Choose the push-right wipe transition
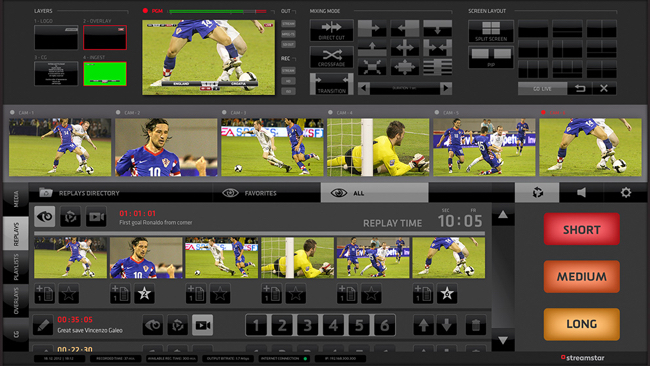650x366 pixels. [372, 28]
